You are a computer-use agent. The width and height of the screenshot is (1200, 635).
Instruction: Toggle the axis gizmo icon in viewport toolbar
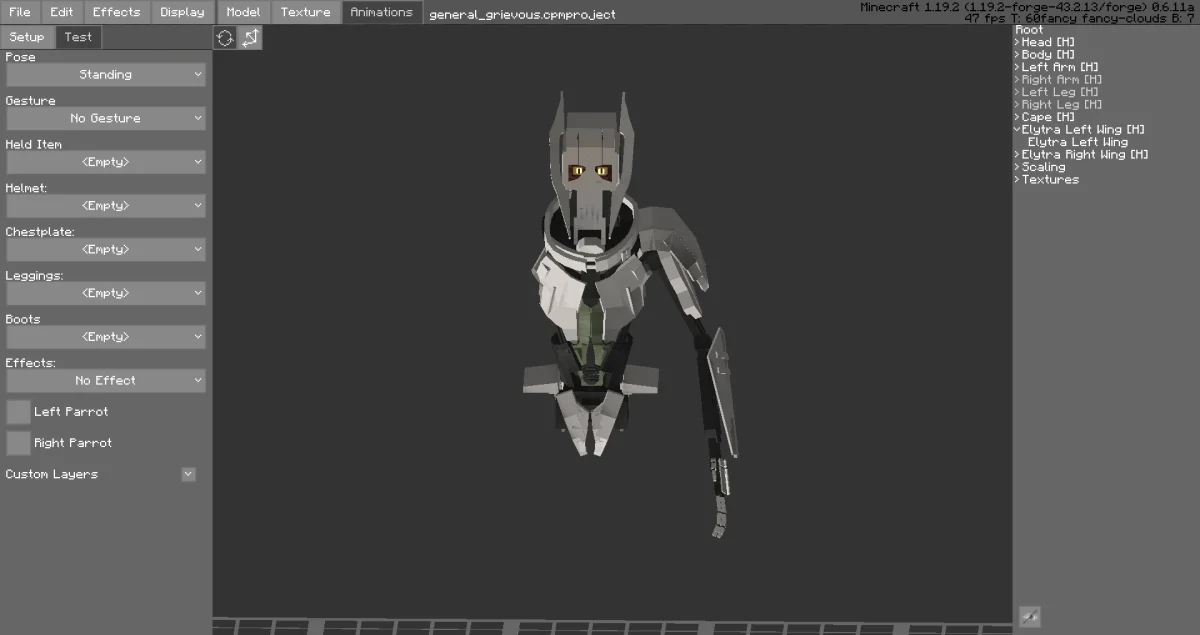pyautogui.click(x=249, y=38)
